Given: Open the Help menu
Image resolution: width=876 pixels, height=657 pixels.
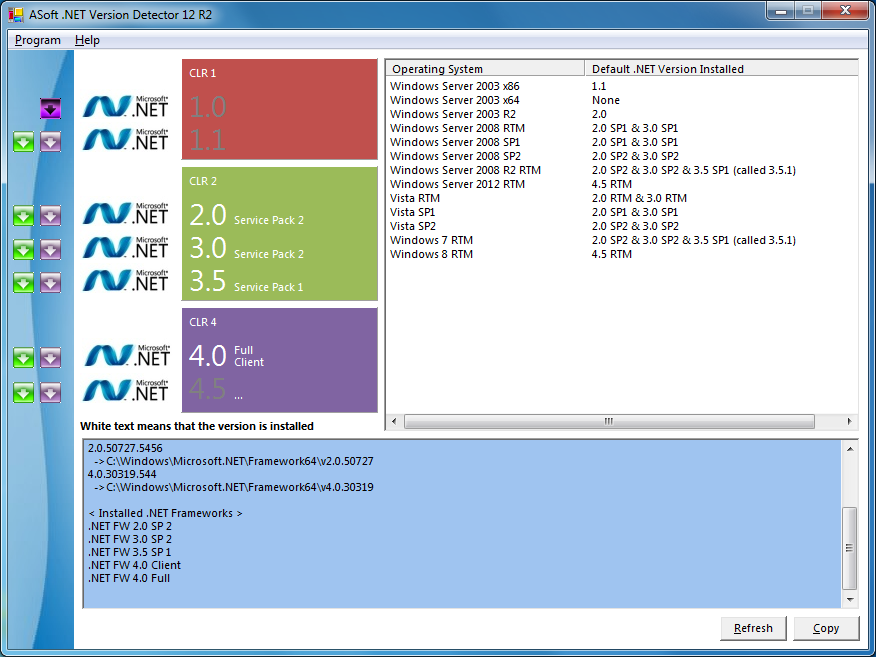Looking at the screenshot, I should tap(87, 40).
